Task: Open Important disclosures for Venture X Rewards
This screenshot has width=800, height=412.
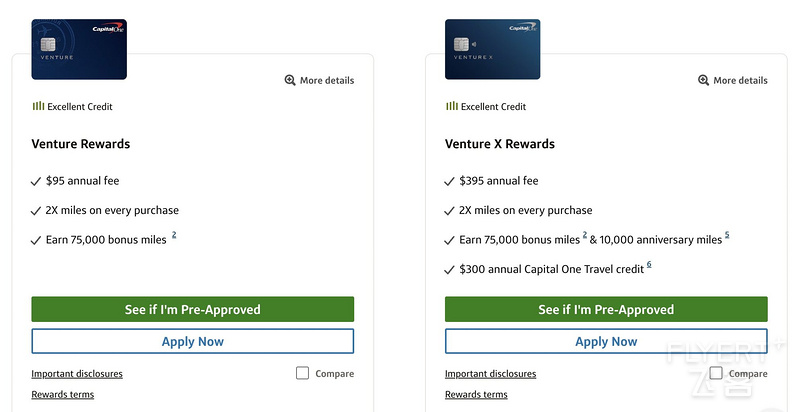Action: 490,374
